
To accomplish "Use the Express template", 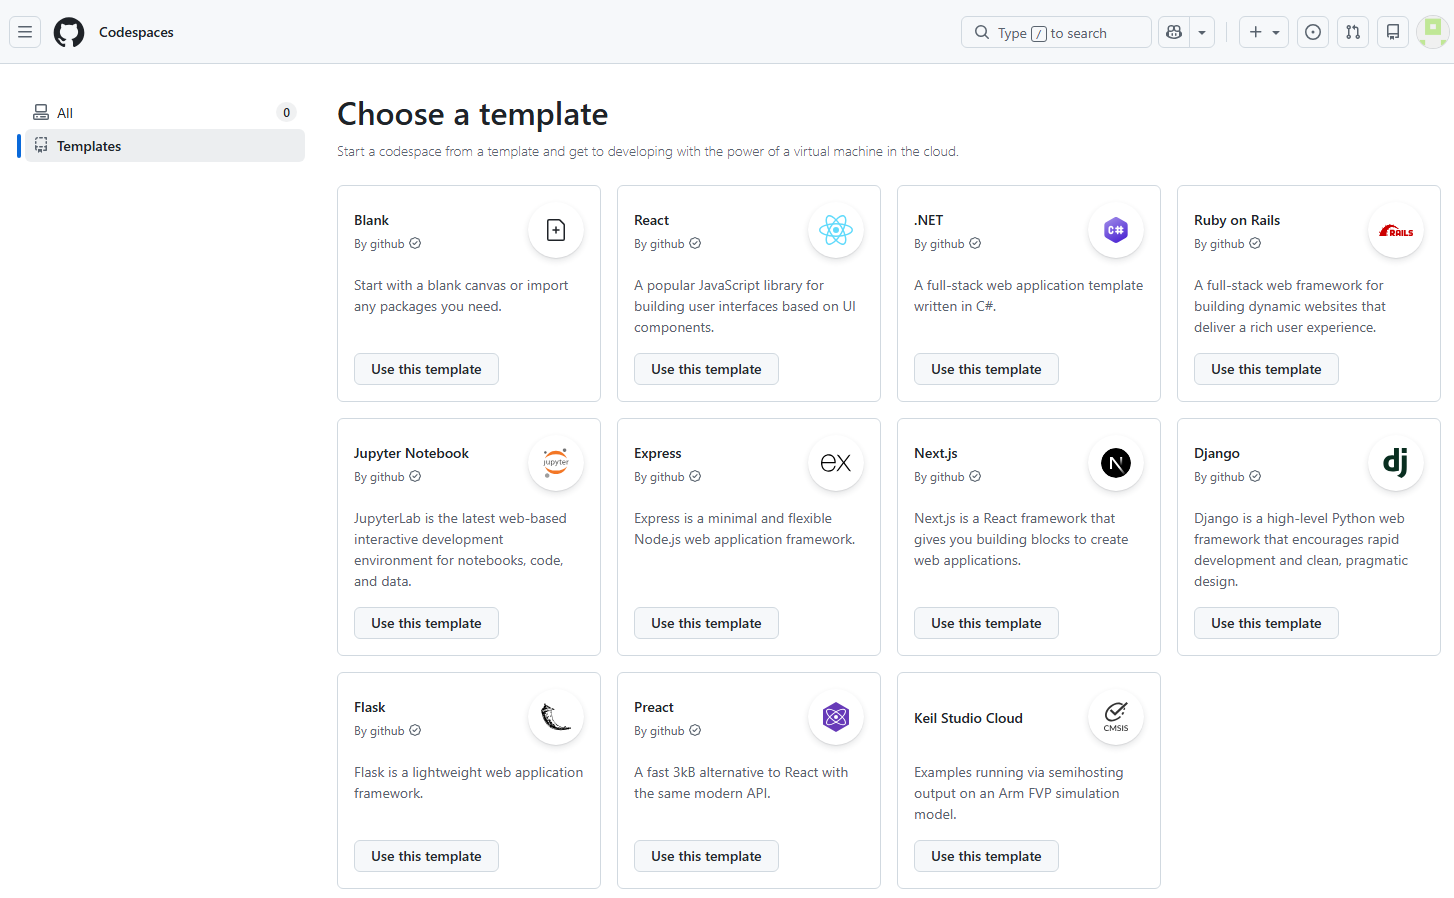I will 706,623.
